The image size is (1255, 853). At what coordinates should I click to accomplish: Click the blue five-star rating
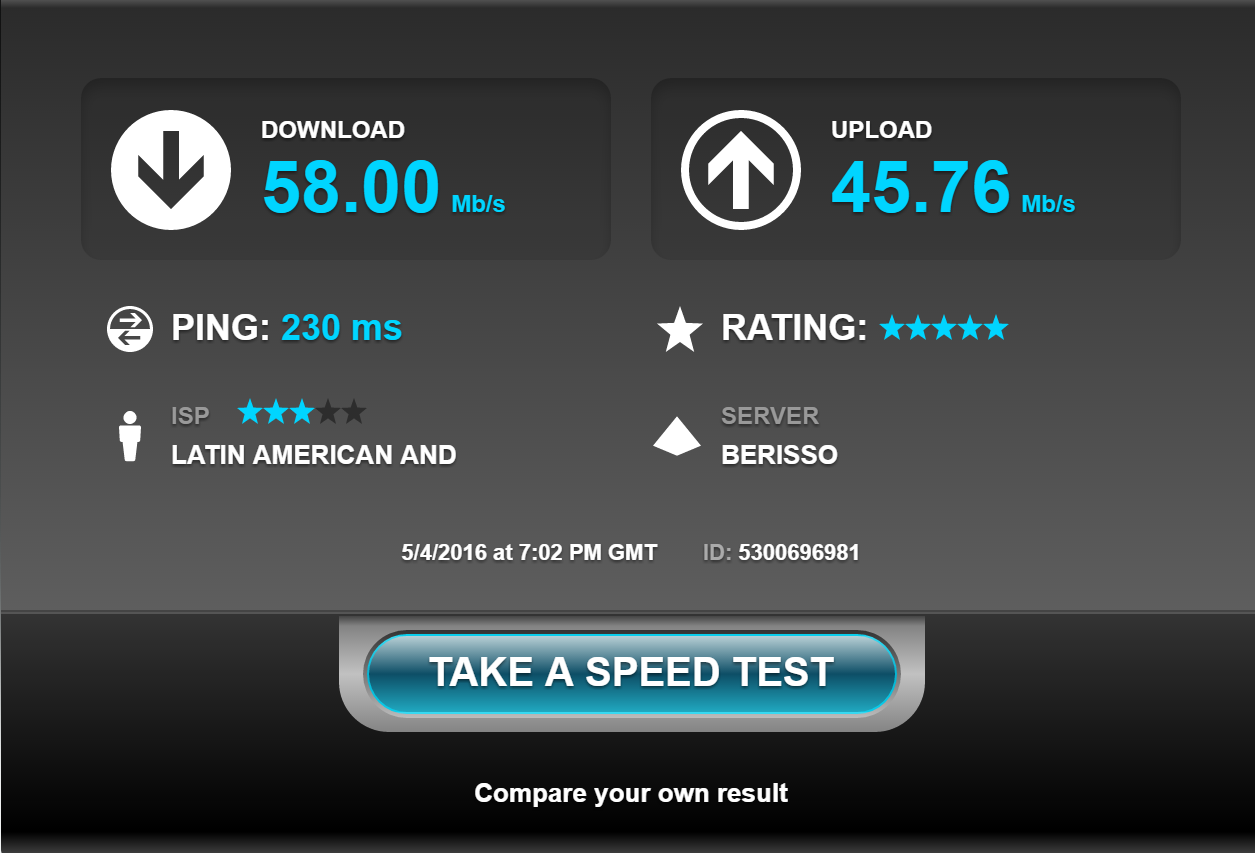click(944, 327)
